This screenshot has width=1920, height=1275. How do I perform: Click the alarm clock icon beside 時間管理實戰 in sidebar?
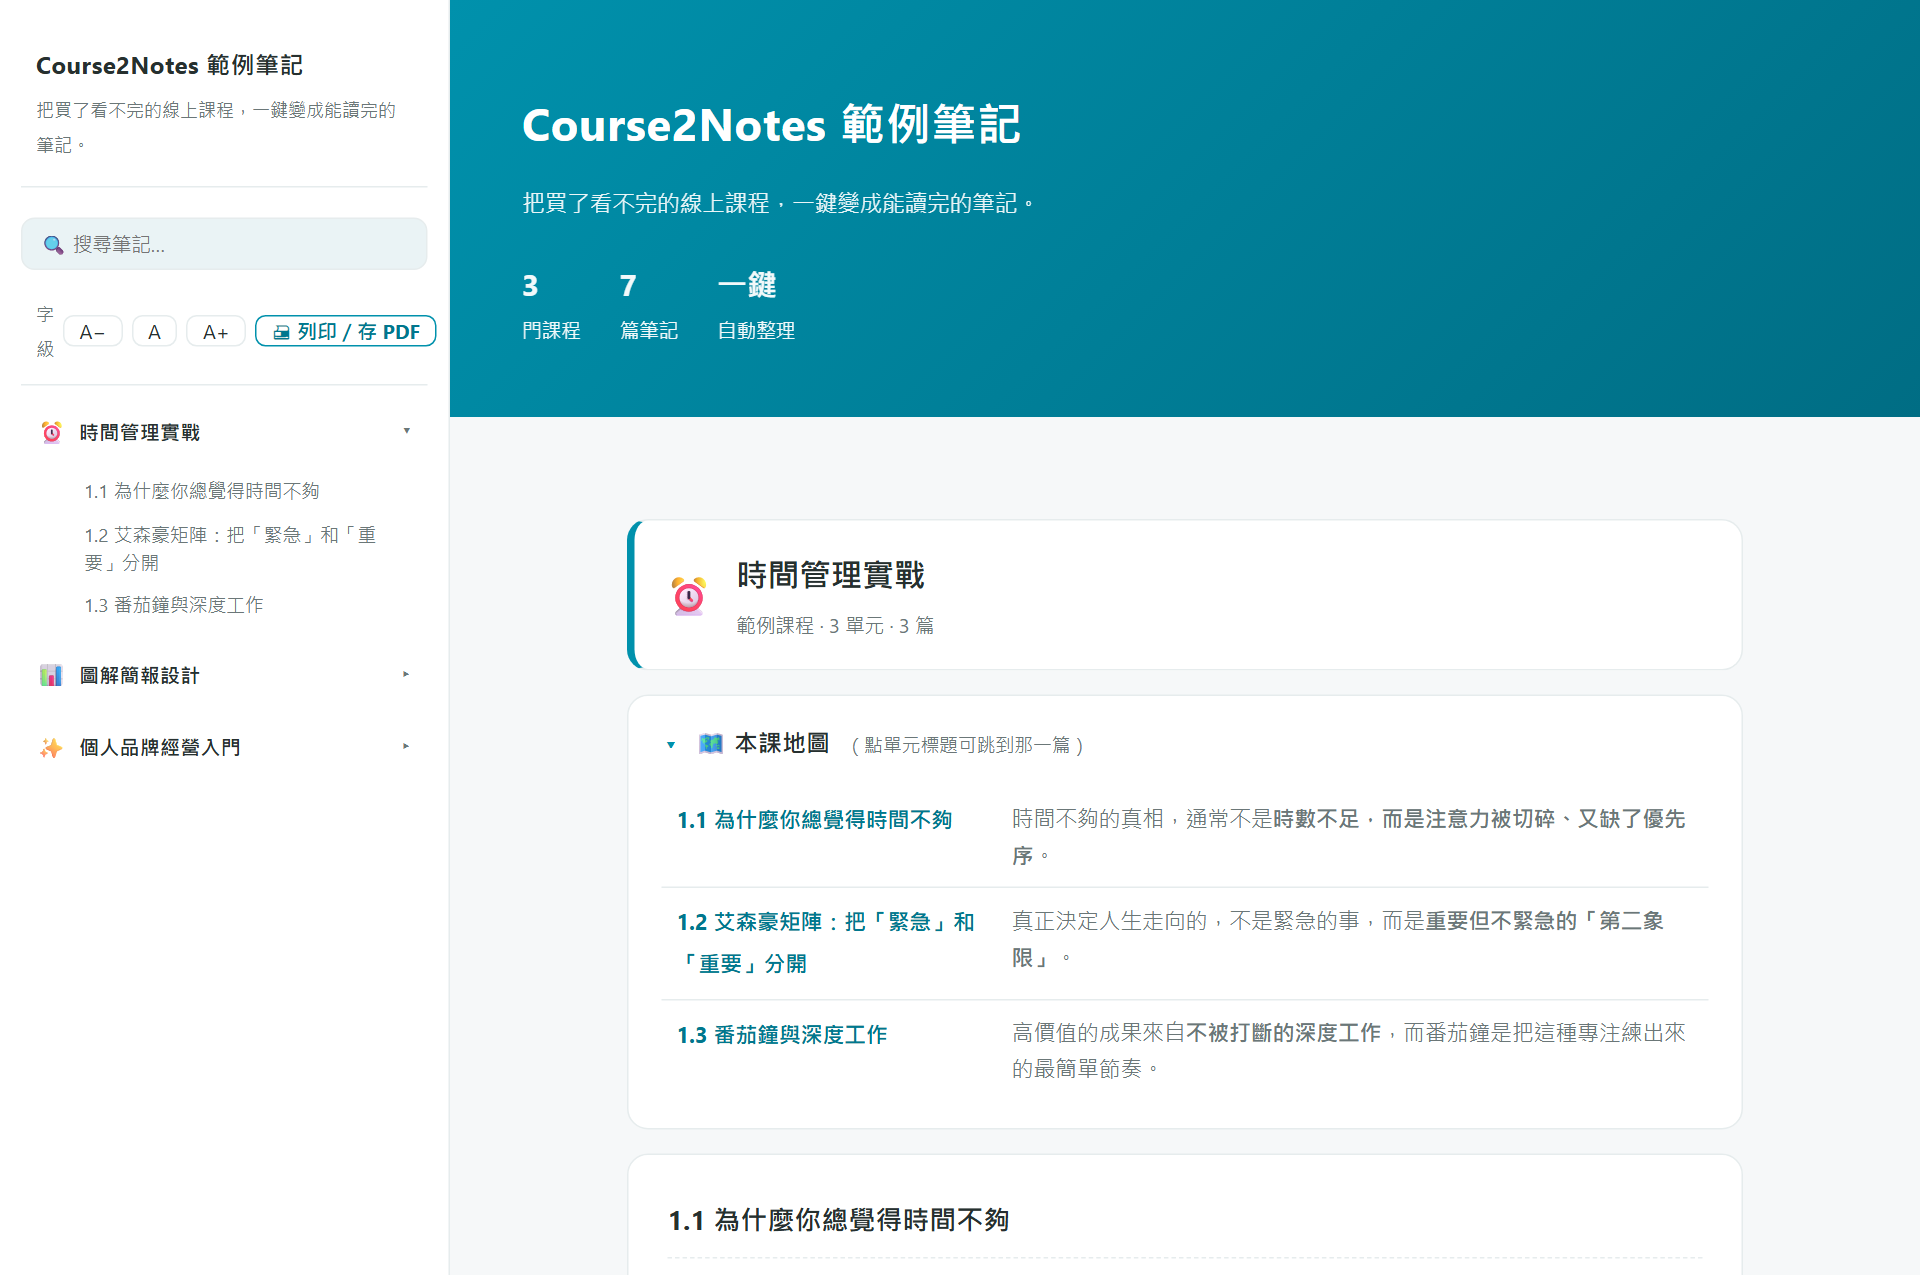51,432
